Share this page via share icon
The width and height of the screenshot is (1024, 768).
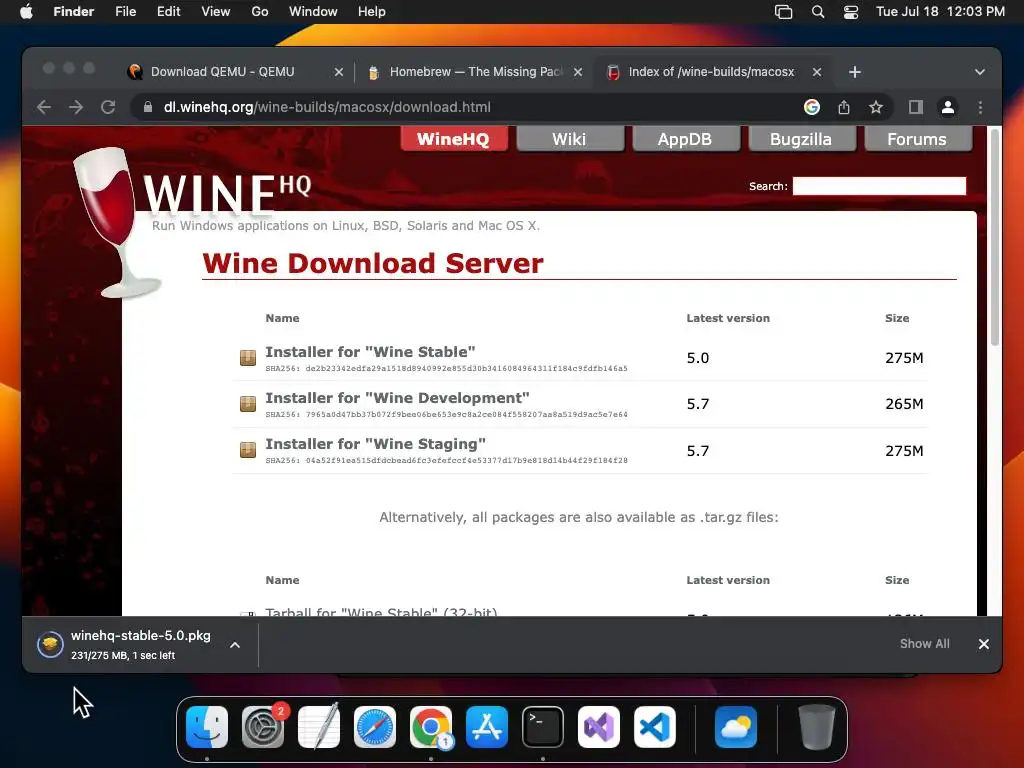[x=844, y=107]
